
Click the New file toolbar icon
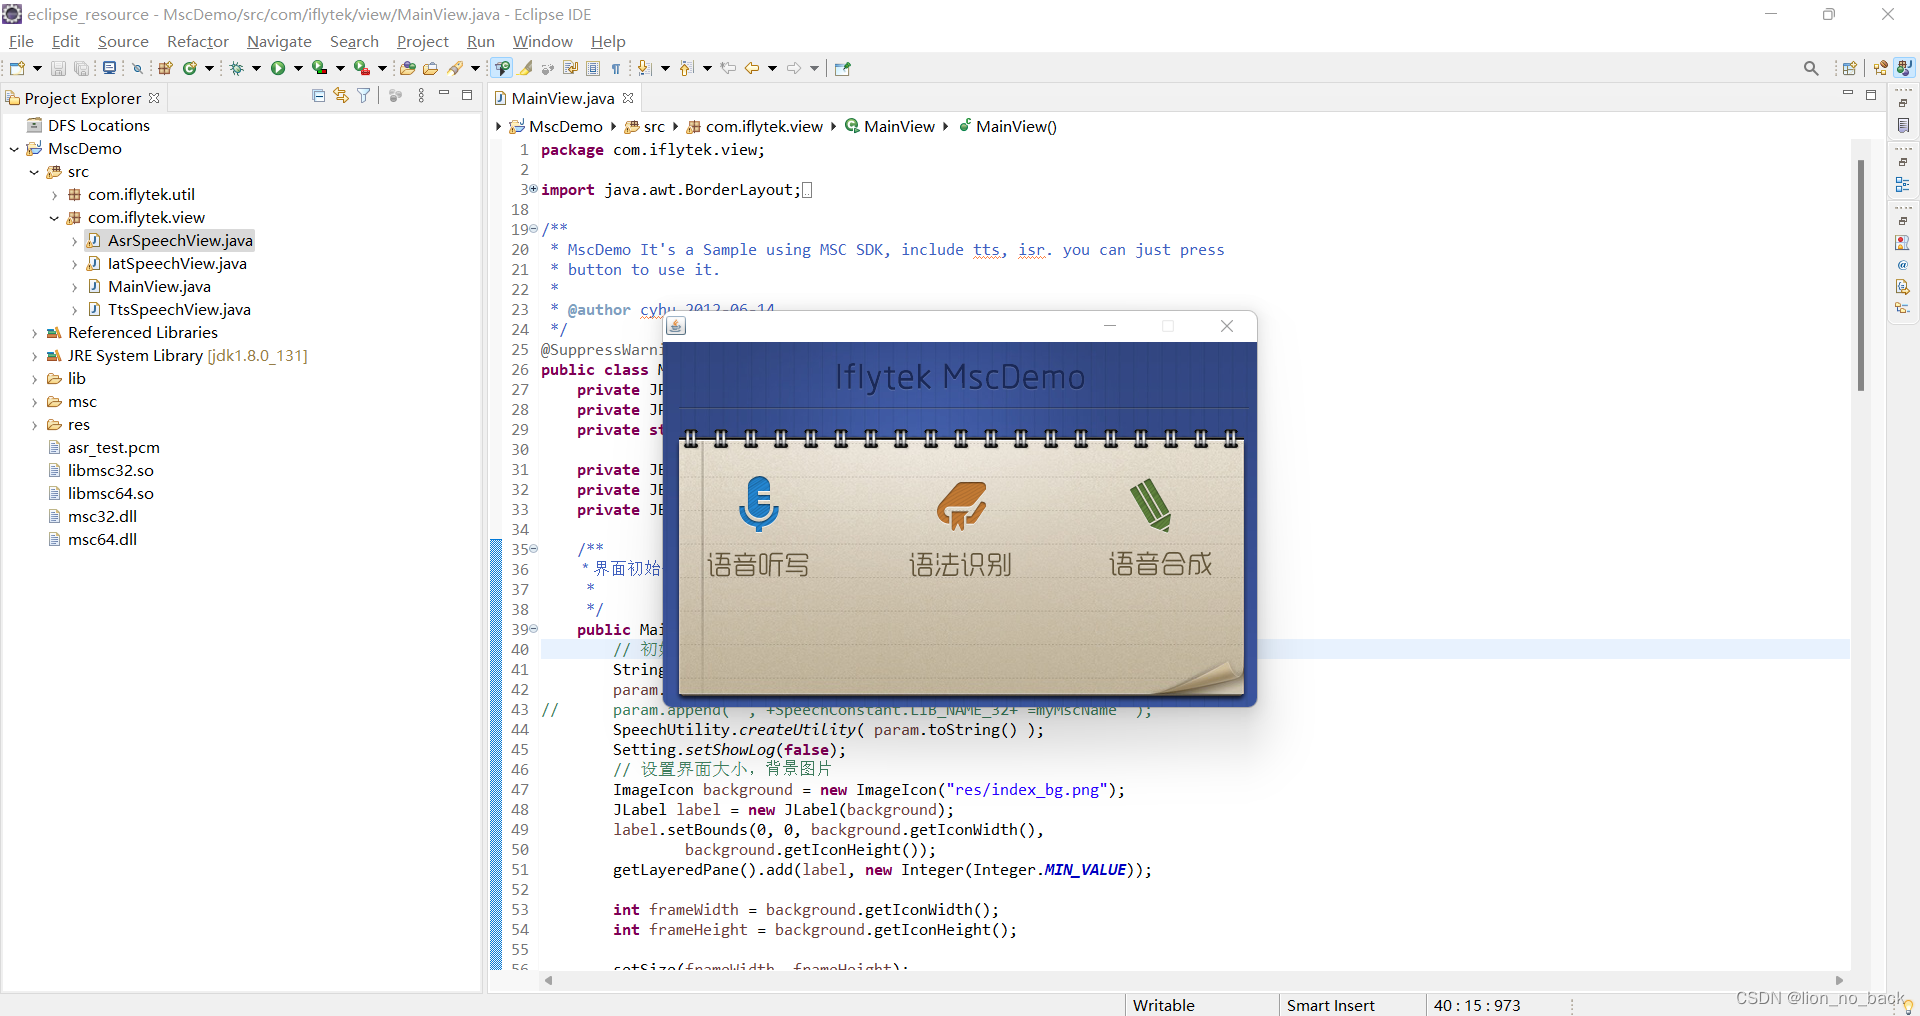17,68
